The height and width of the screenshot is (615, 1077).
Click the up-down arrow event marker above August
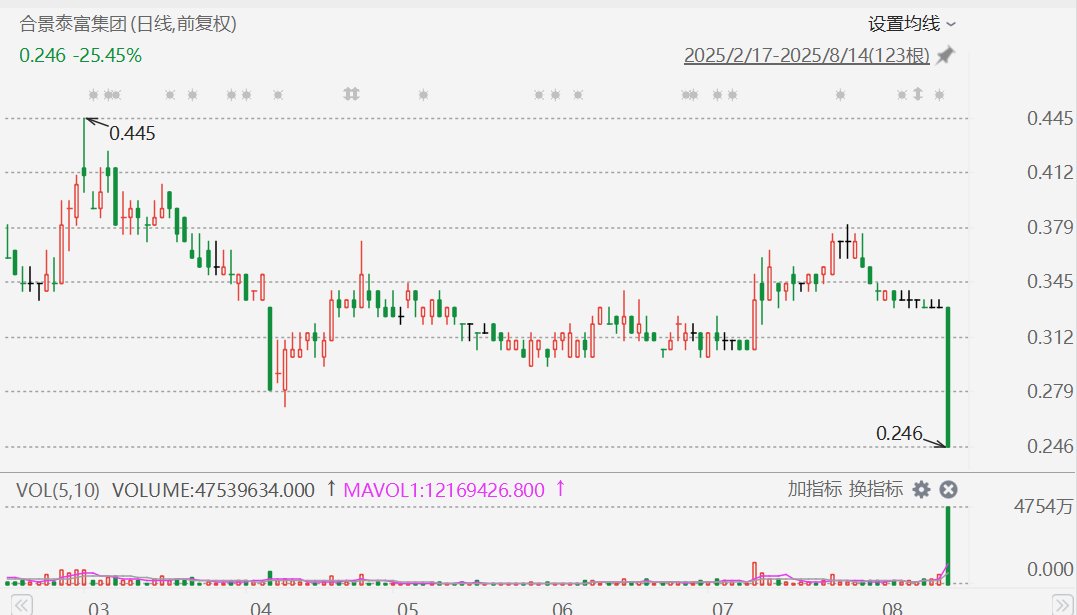pyautogui.click(x=918, y=94)
